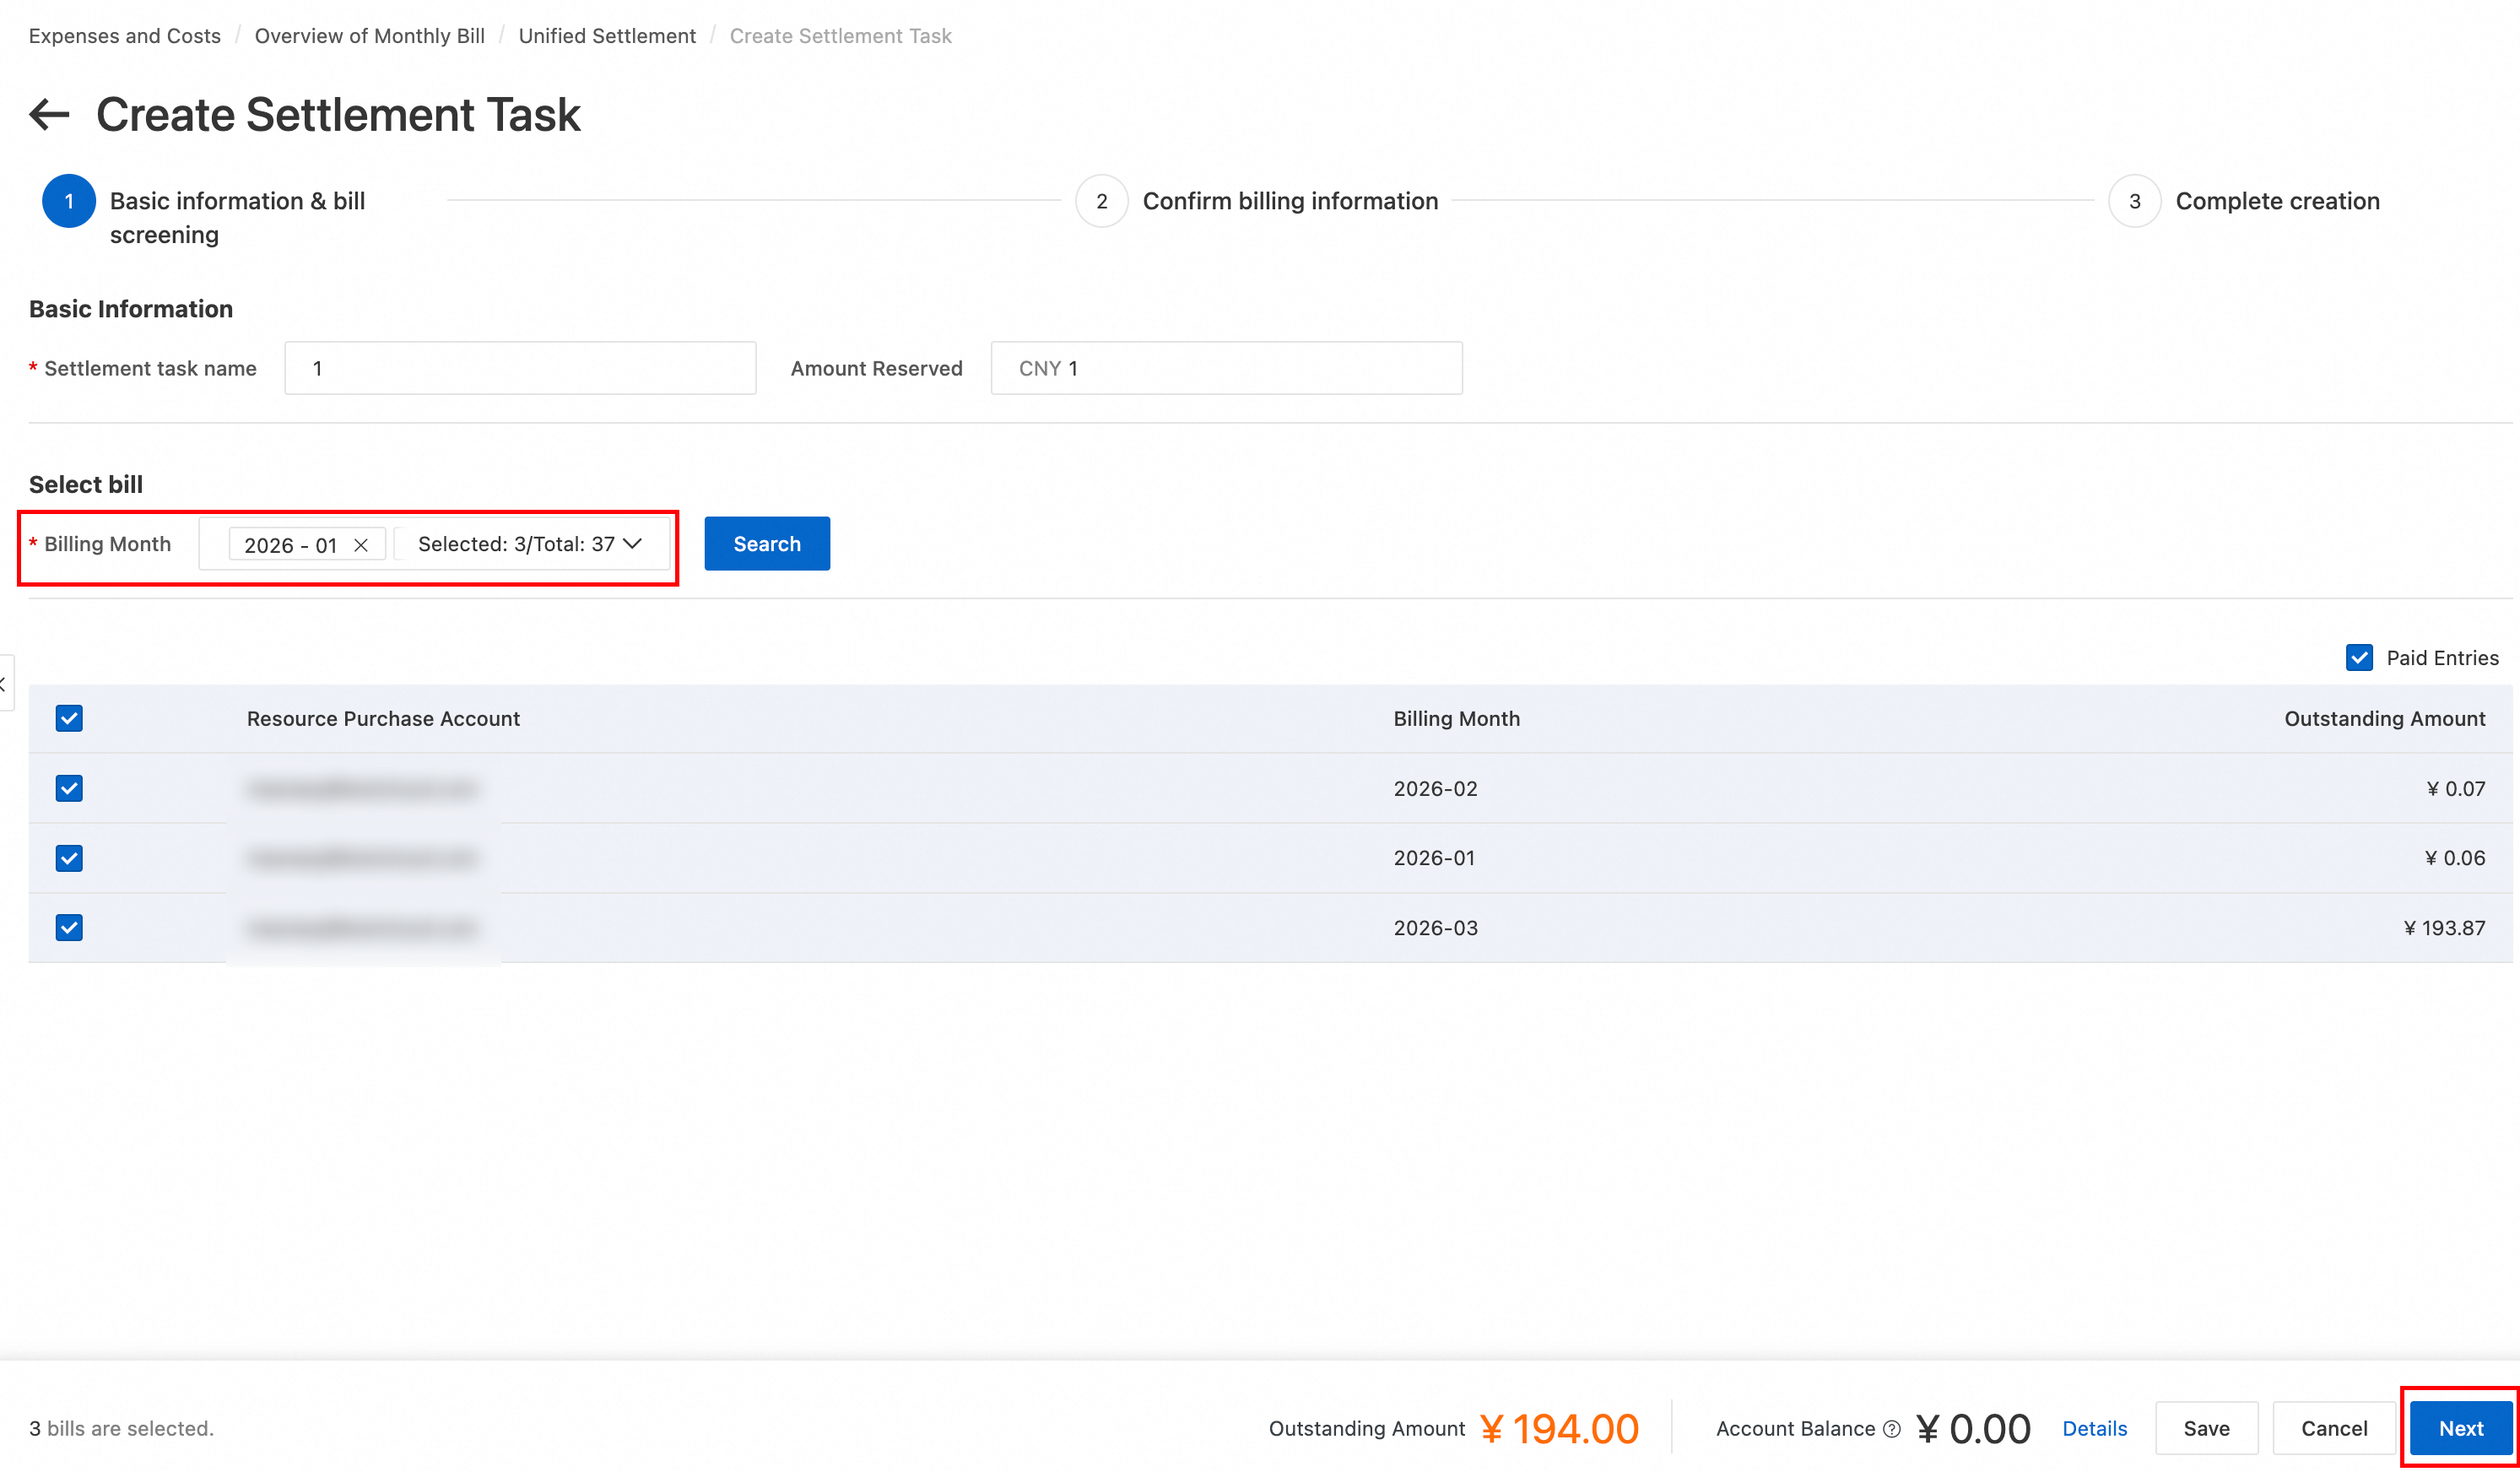This screenshot has width=2520, height=1472.
Task: Open the Selected: 3/Total: 37 dropdown
Action: tap(530, 544)
